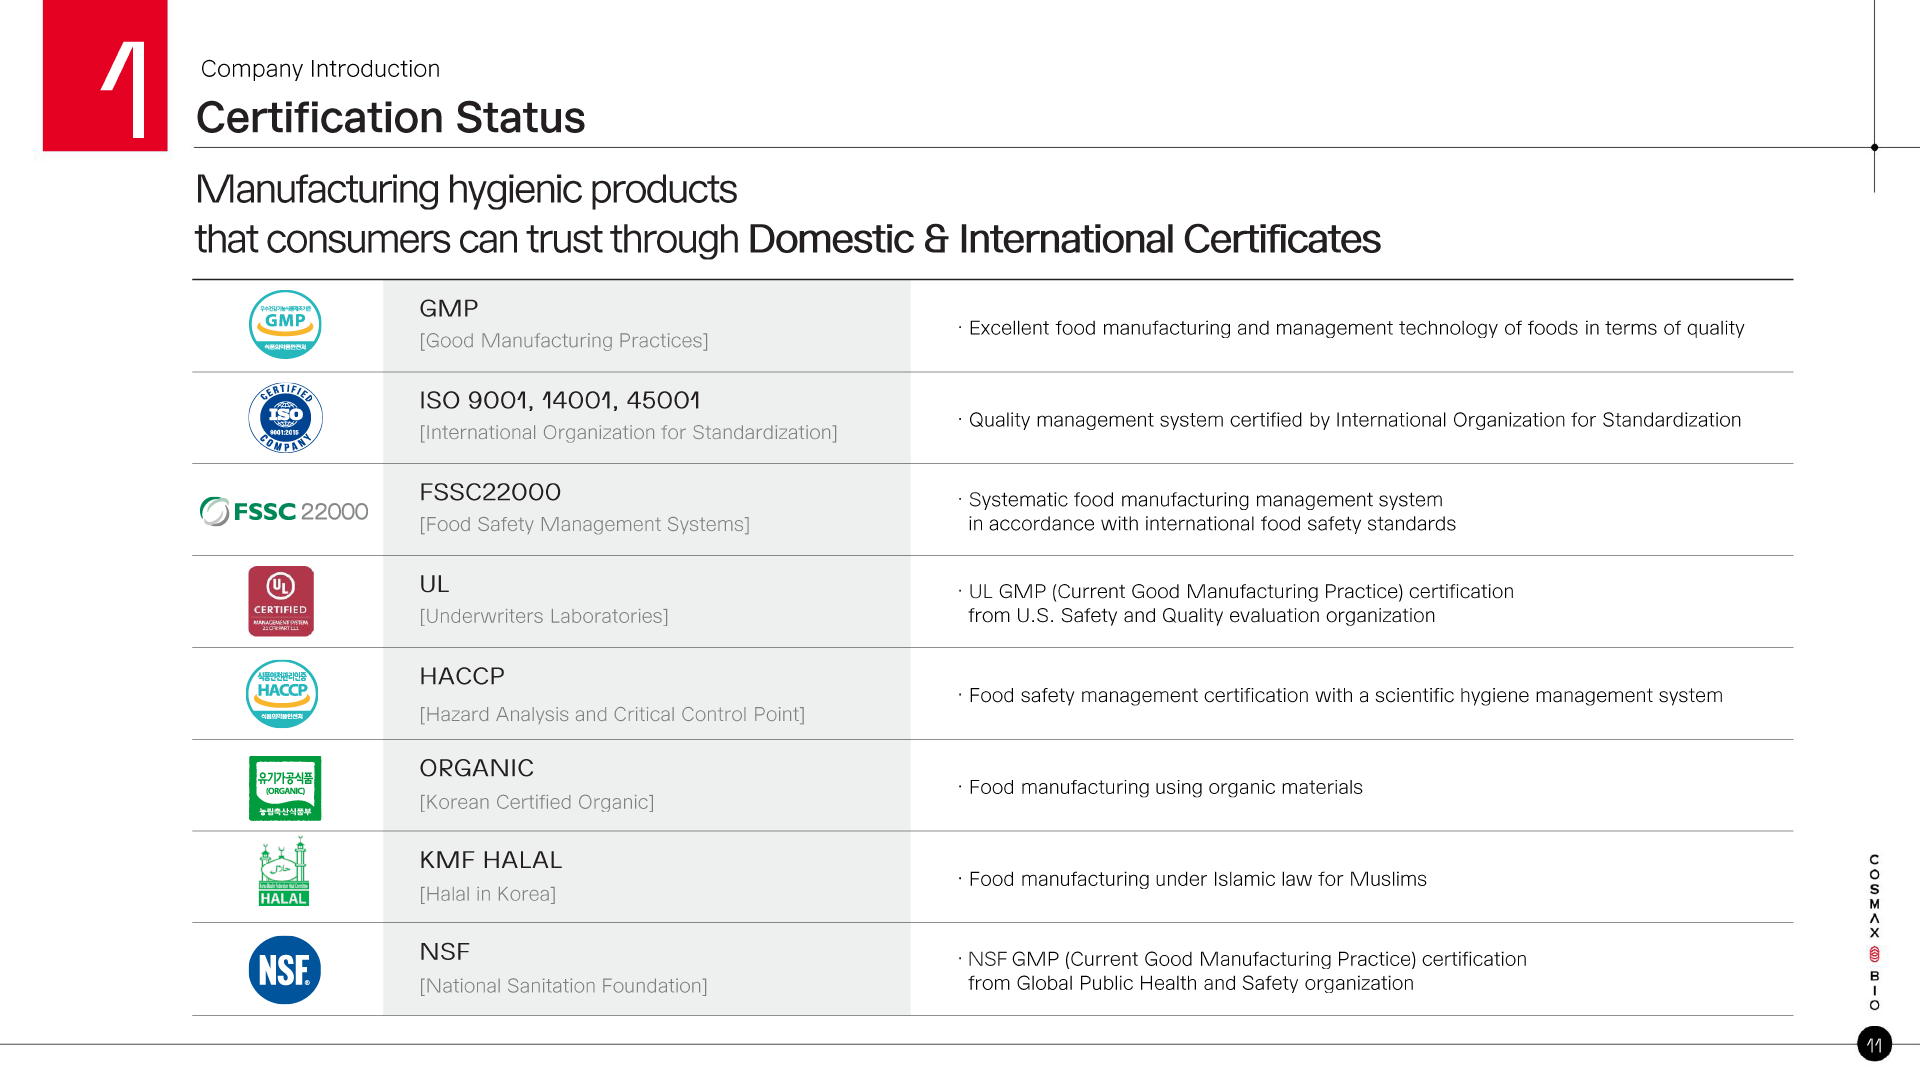Click the Underwriters Laboratories subtitle
This screenshot has width=1920, height=1080.
click(x=544, y=617)
